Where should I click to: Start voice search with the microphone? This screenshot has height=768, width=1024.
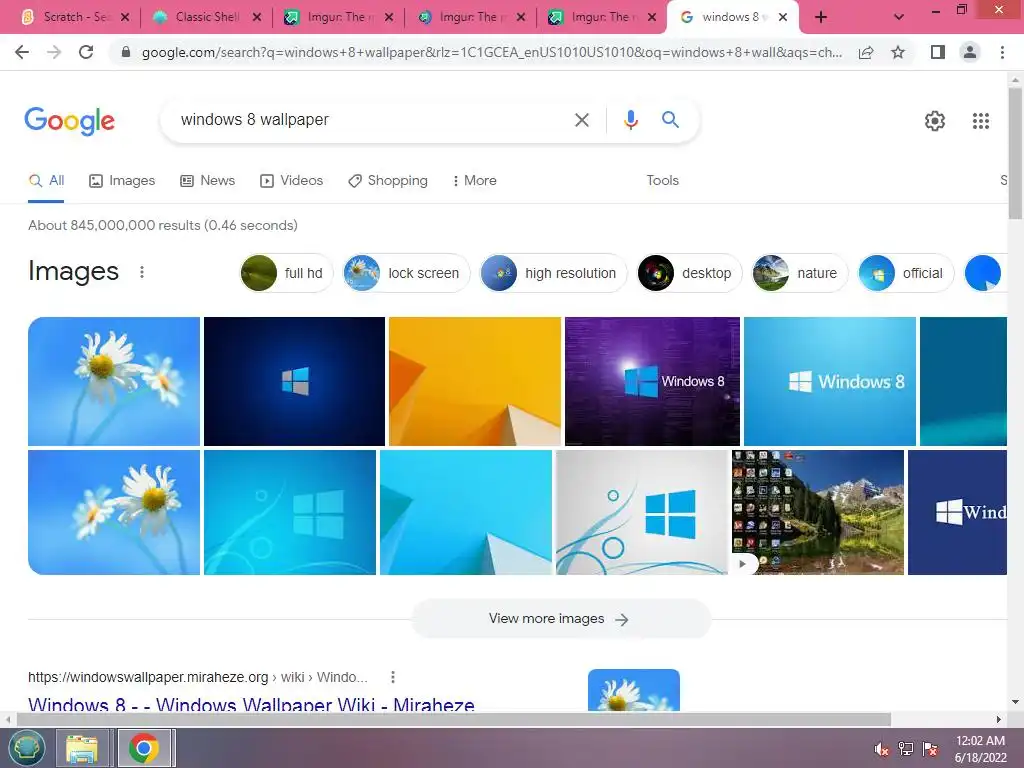[630, 120]
